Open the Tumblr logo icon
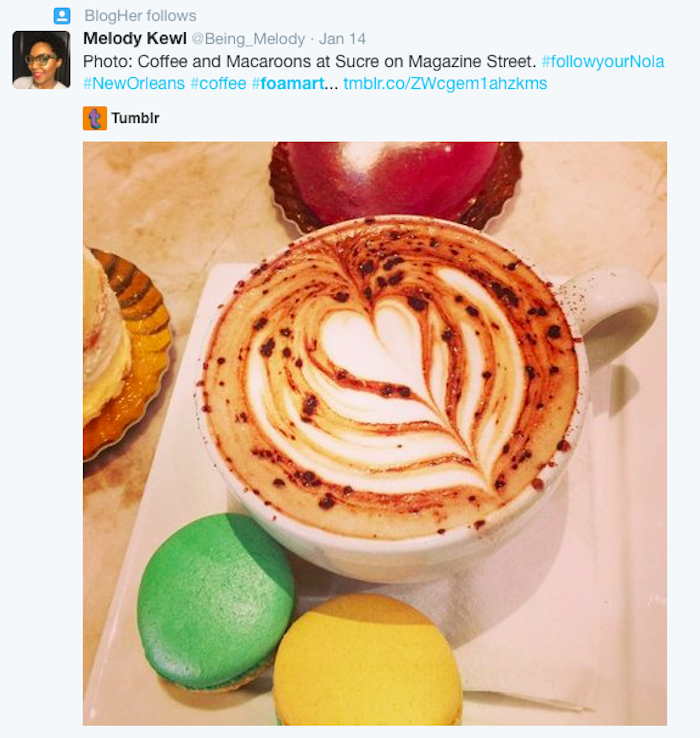 coord(94,118)
